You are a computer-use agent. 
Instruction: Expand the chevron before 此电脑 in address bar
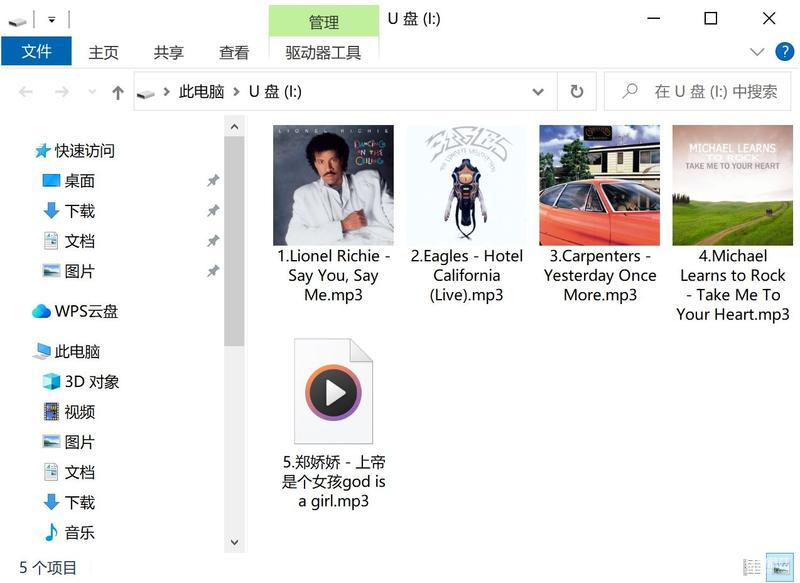point(166,92)
